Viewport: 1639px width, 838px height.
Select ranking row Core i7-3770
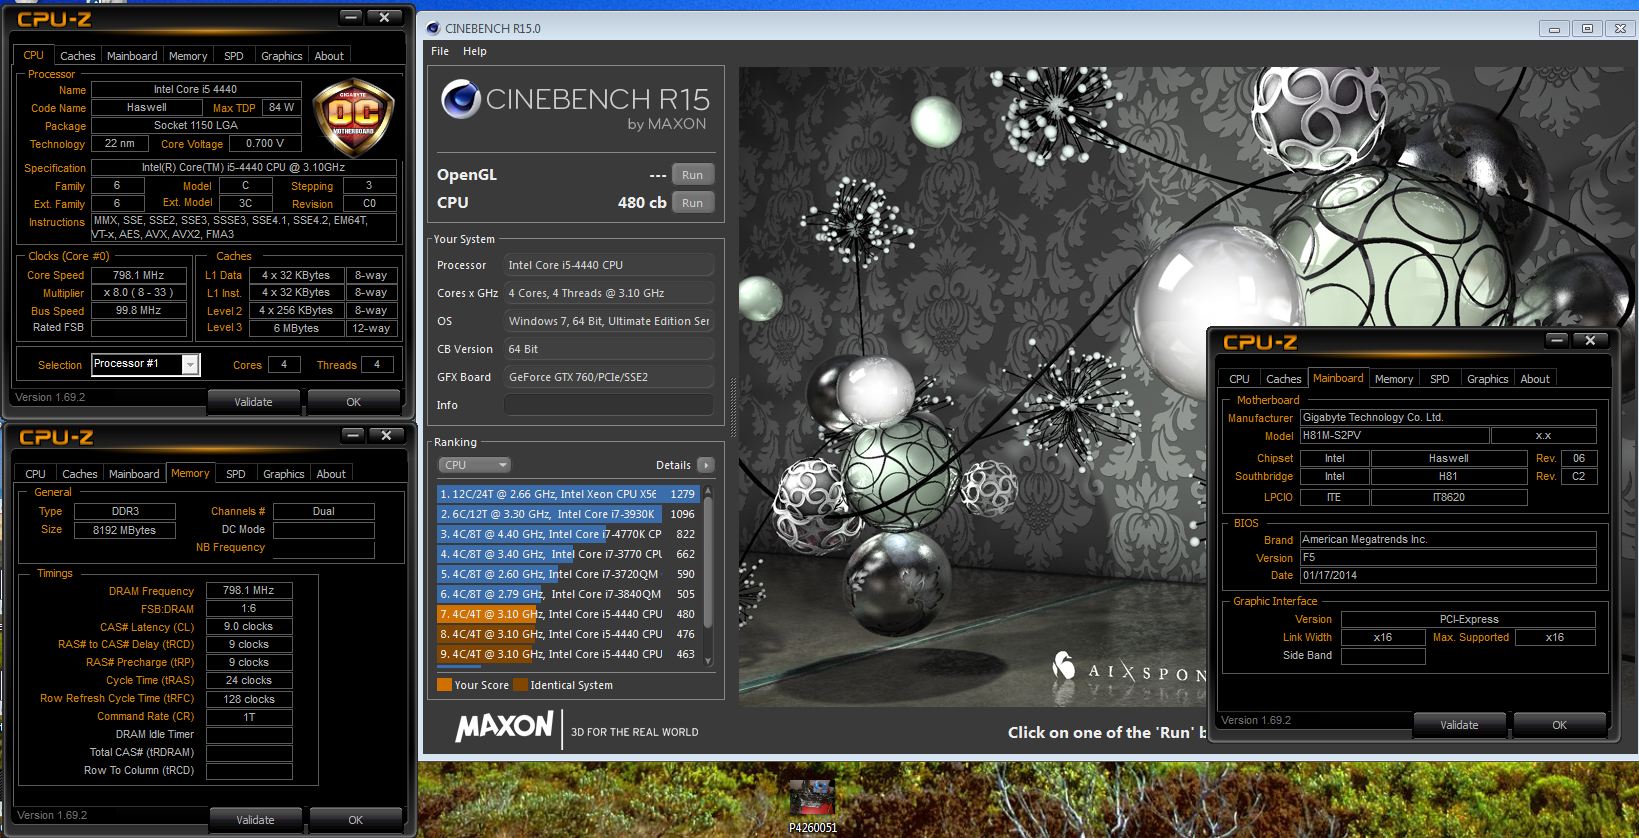567,554
